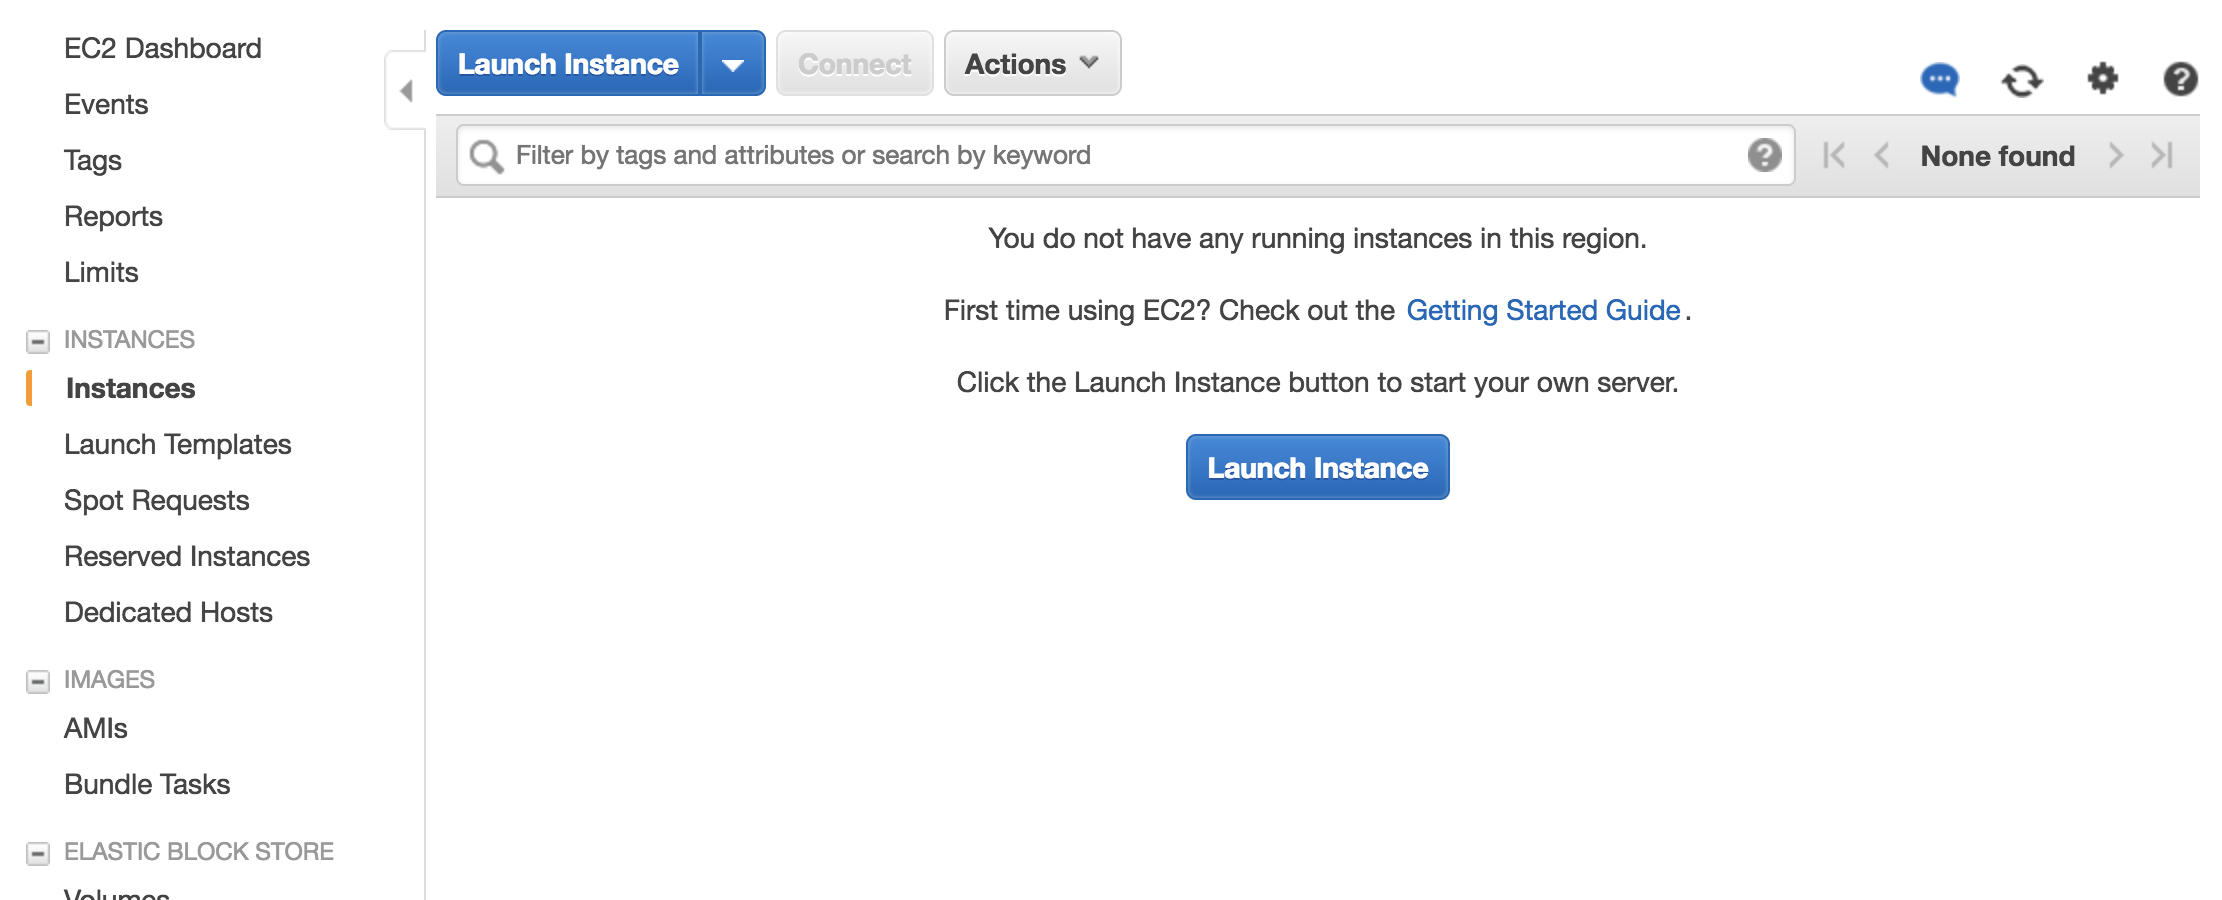
Task: Click the magnifier icon in the filter box
Action: 486,156
